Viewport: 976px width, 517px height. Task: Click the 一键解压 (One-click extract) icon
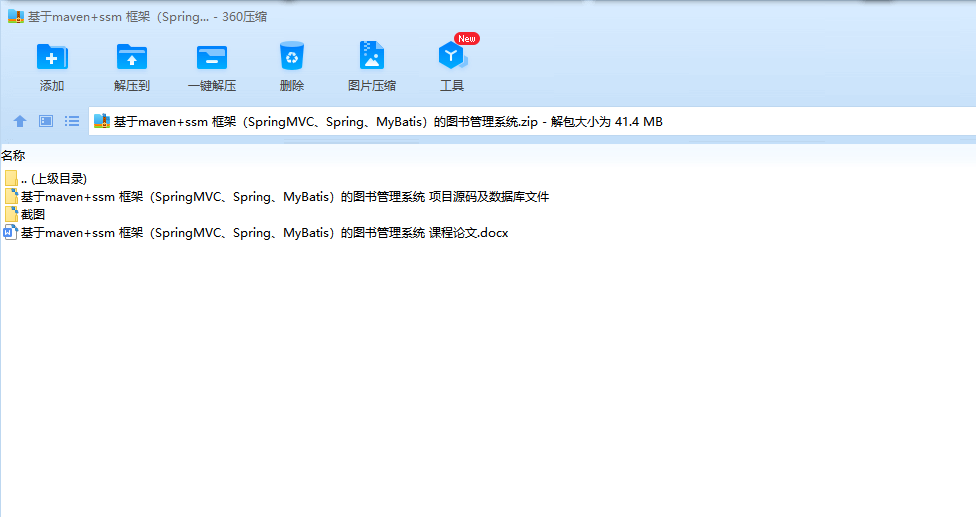(x=212, y=57)
